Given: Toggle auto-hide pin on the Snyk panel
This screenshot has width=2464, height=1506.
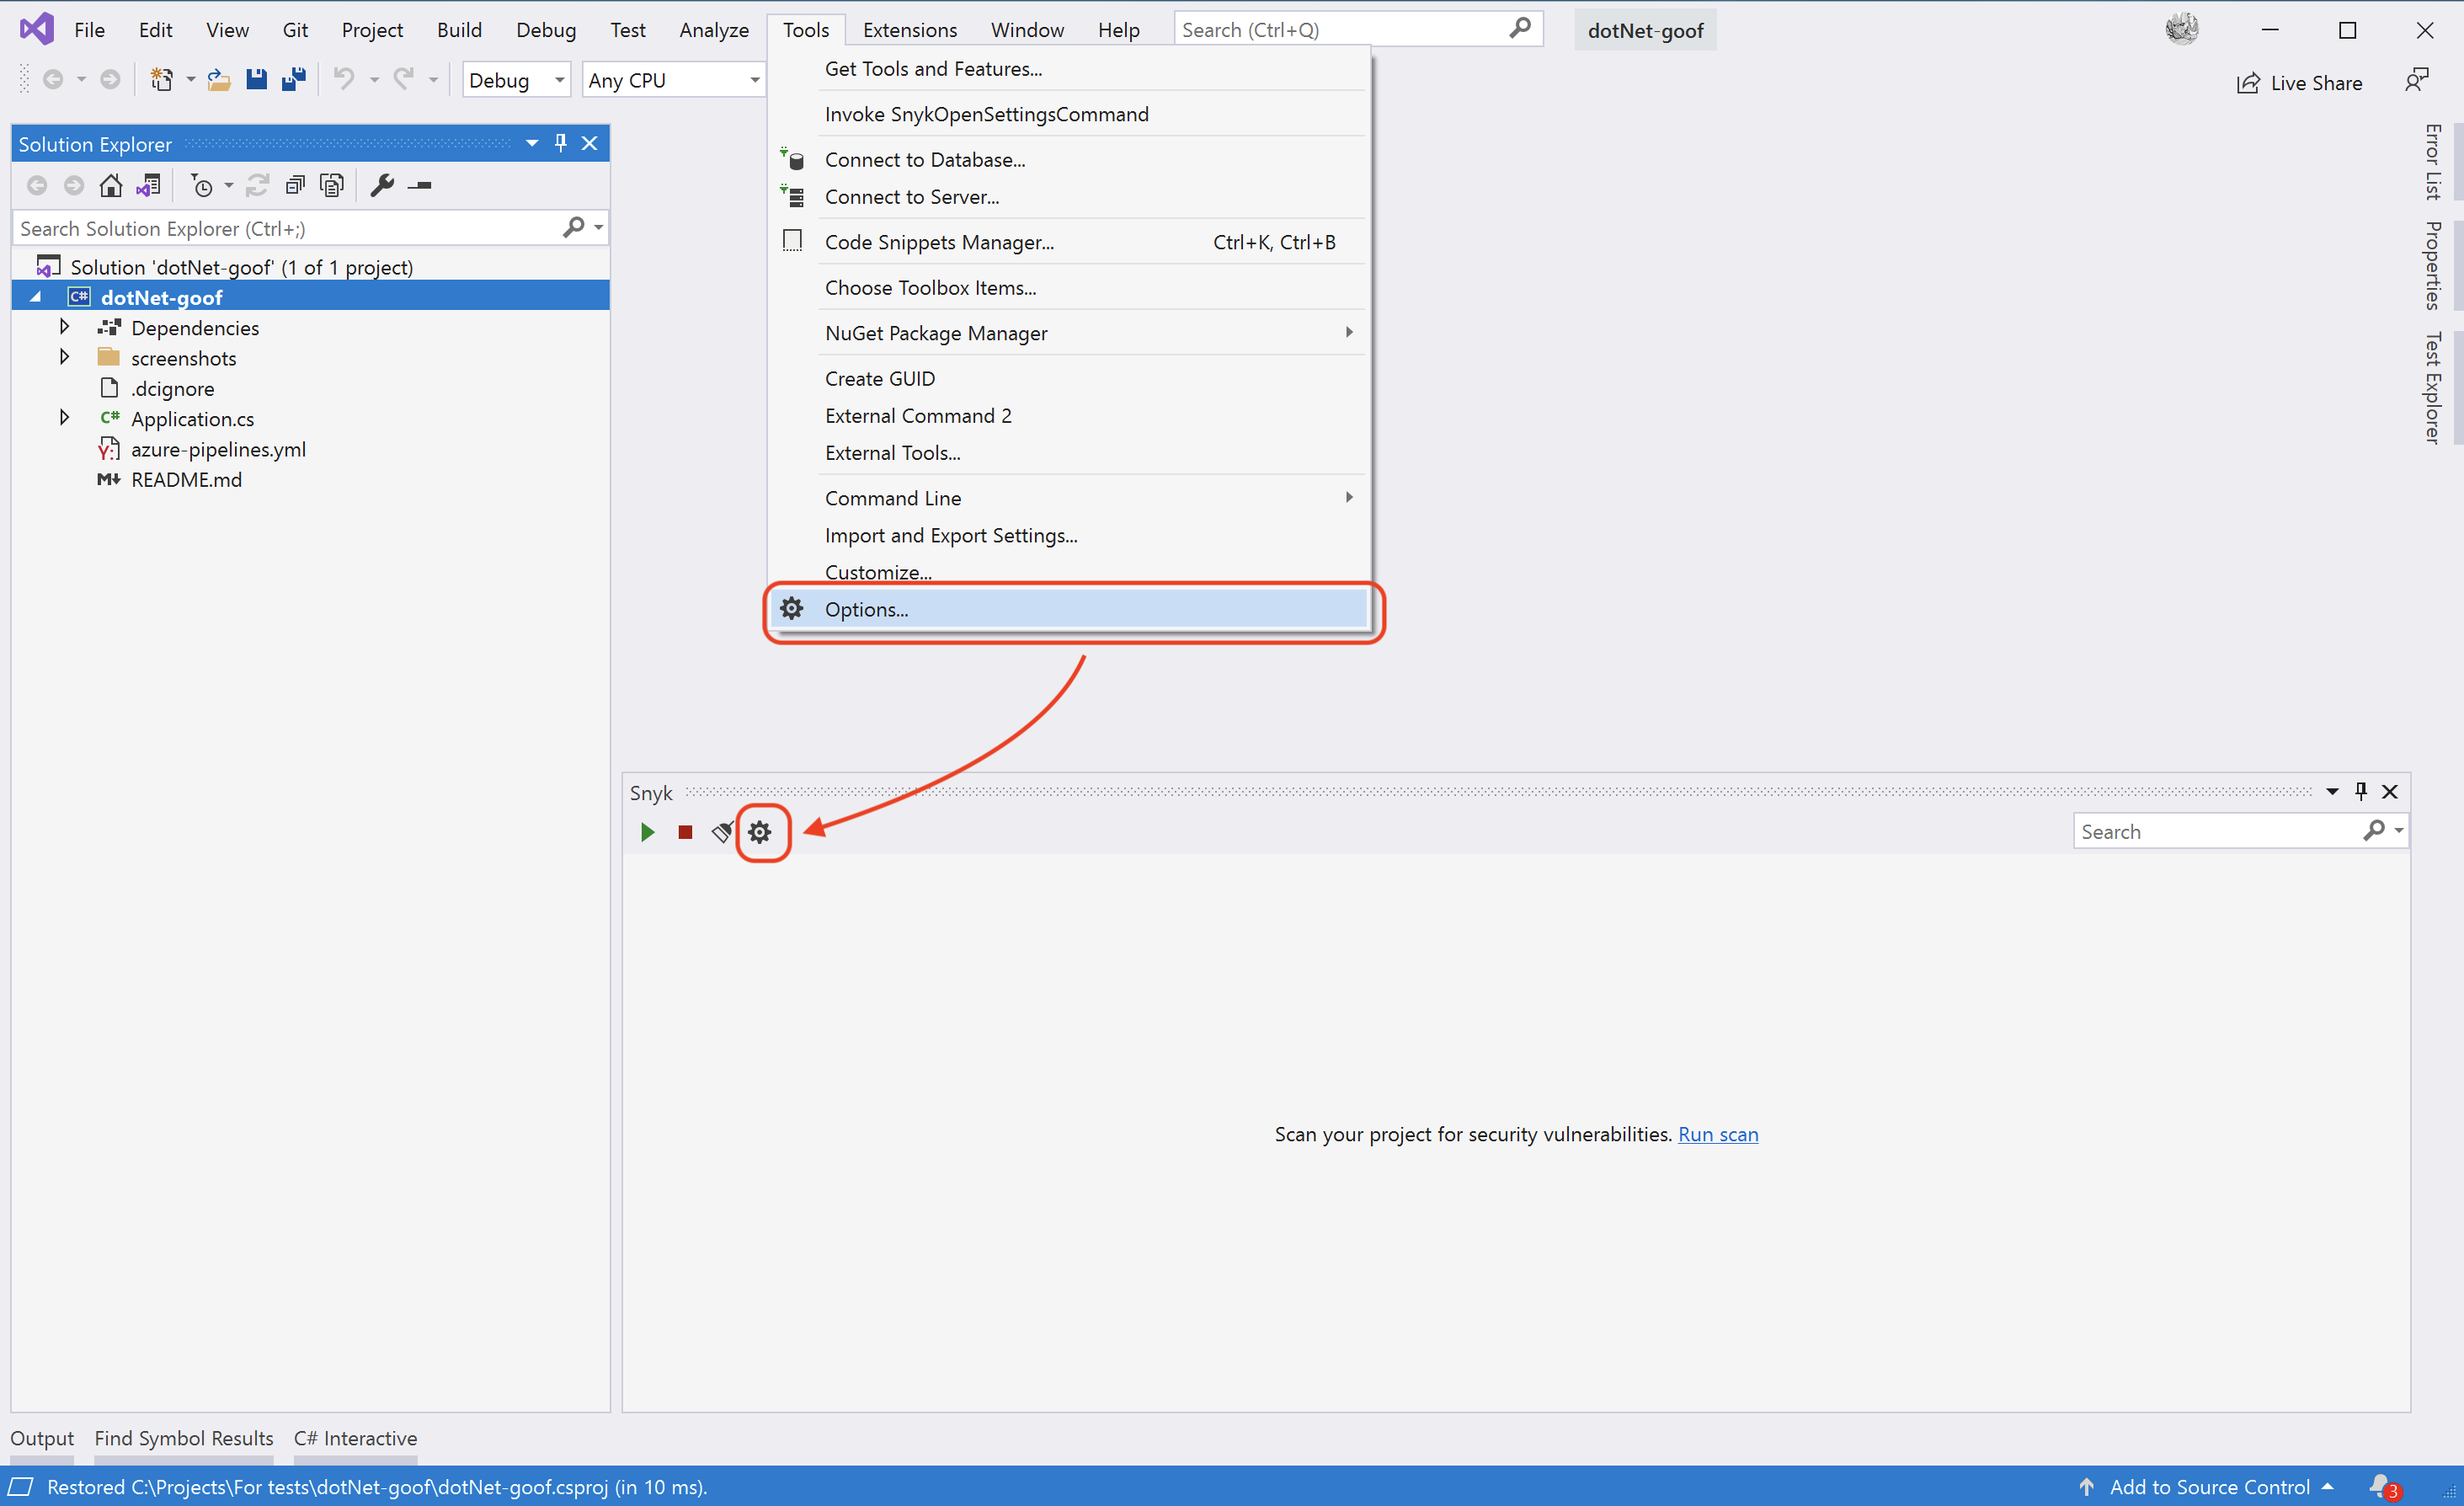Looking at the screenshot, I should (x=2361, y=791).
